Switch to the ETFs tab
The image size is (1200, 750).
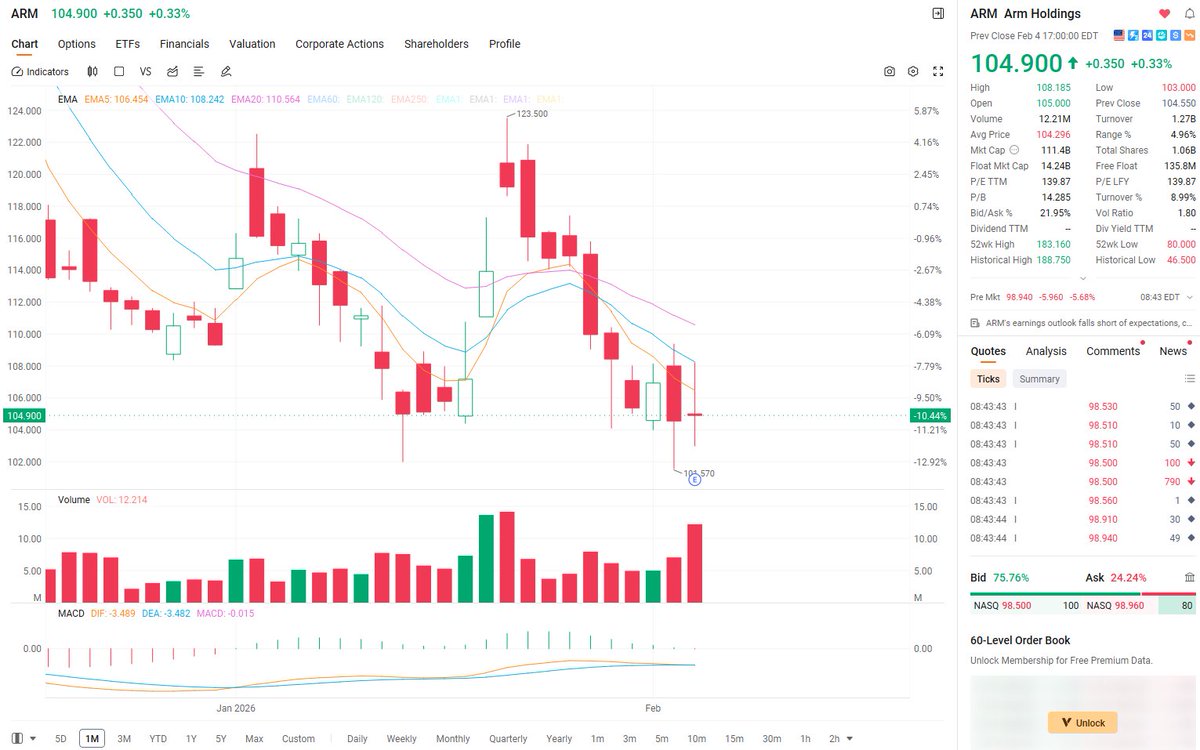128,44
